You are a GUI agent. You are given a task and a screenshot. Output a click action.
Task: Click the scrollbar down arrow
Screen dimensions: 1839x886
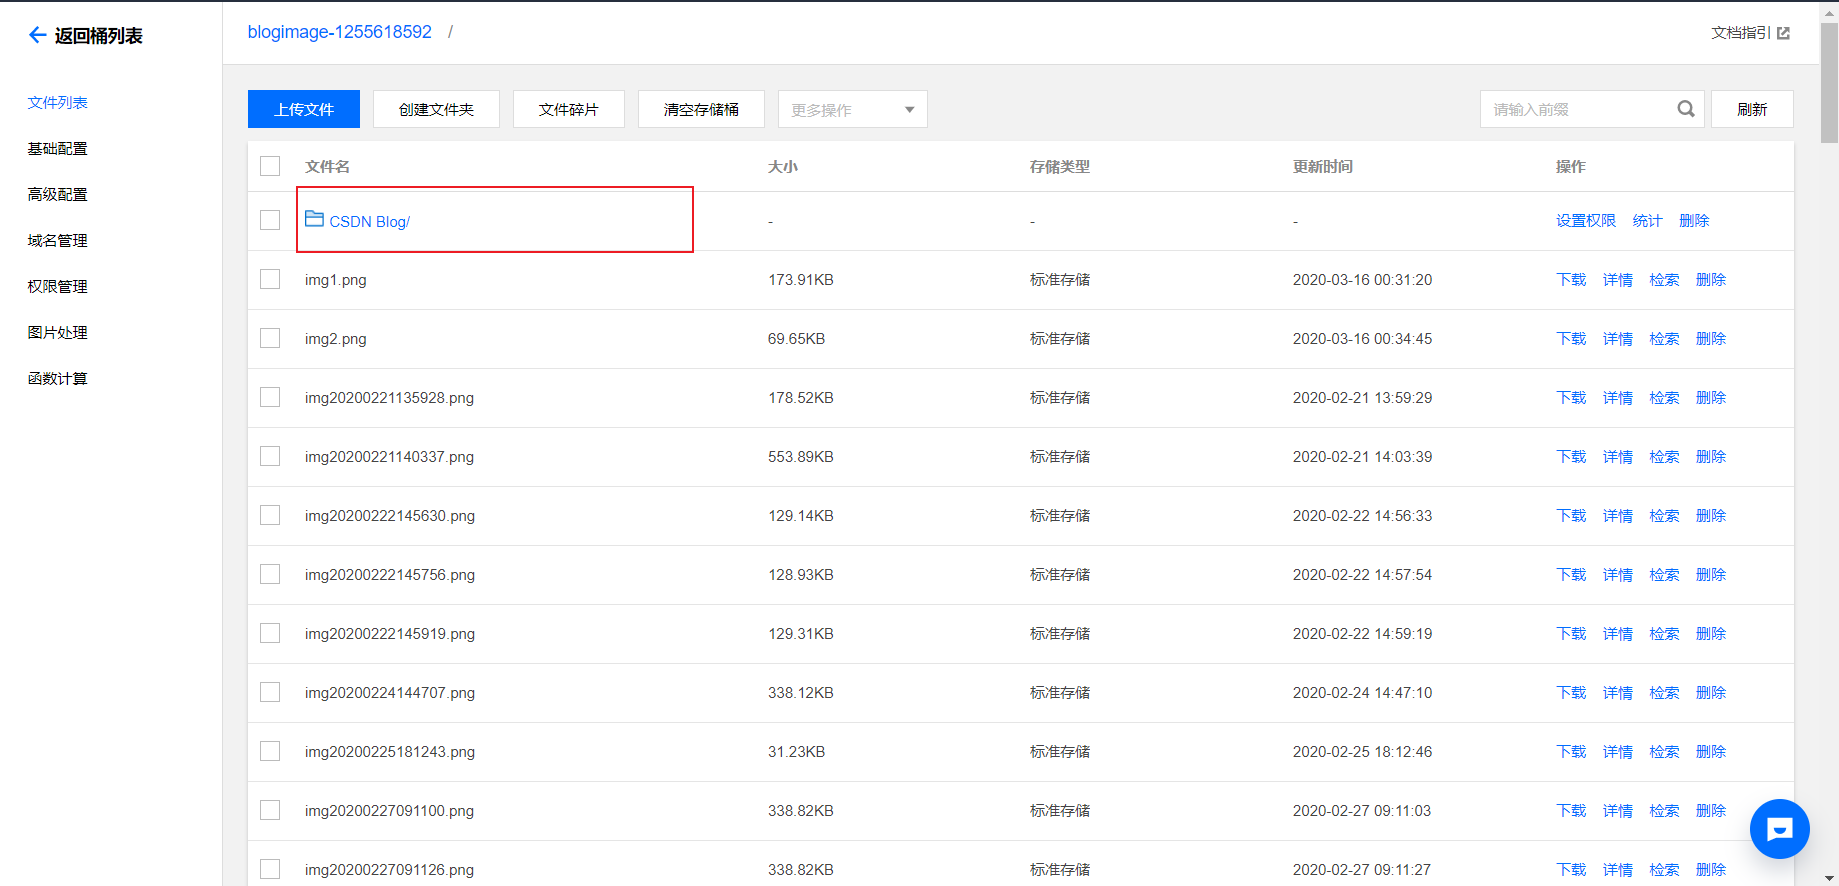click(x=1829, y=878)
